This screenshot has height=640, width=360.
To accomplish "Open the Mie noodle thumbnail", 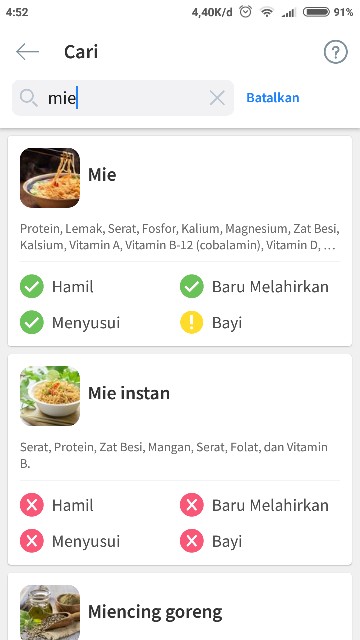I will coord(50,178).
